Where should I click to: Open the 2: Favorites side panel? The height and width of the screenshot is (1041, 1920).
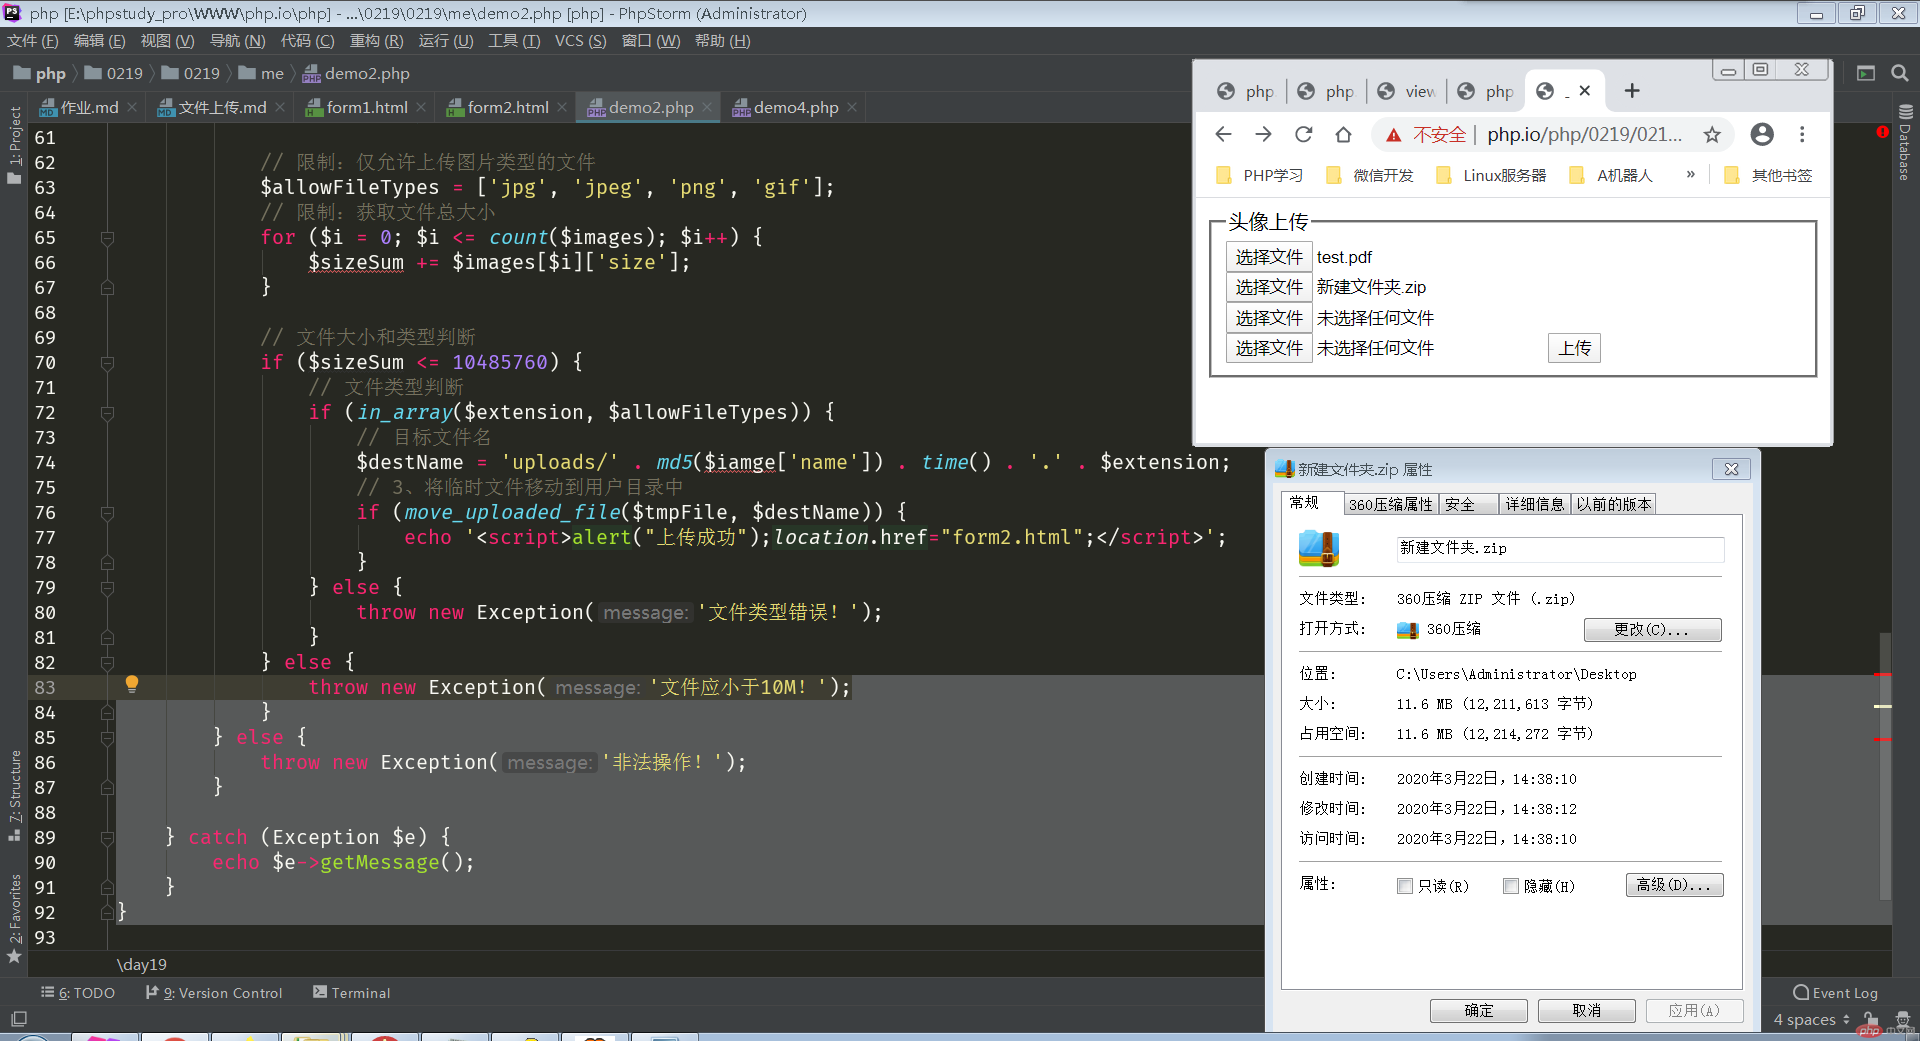point(14,918)
